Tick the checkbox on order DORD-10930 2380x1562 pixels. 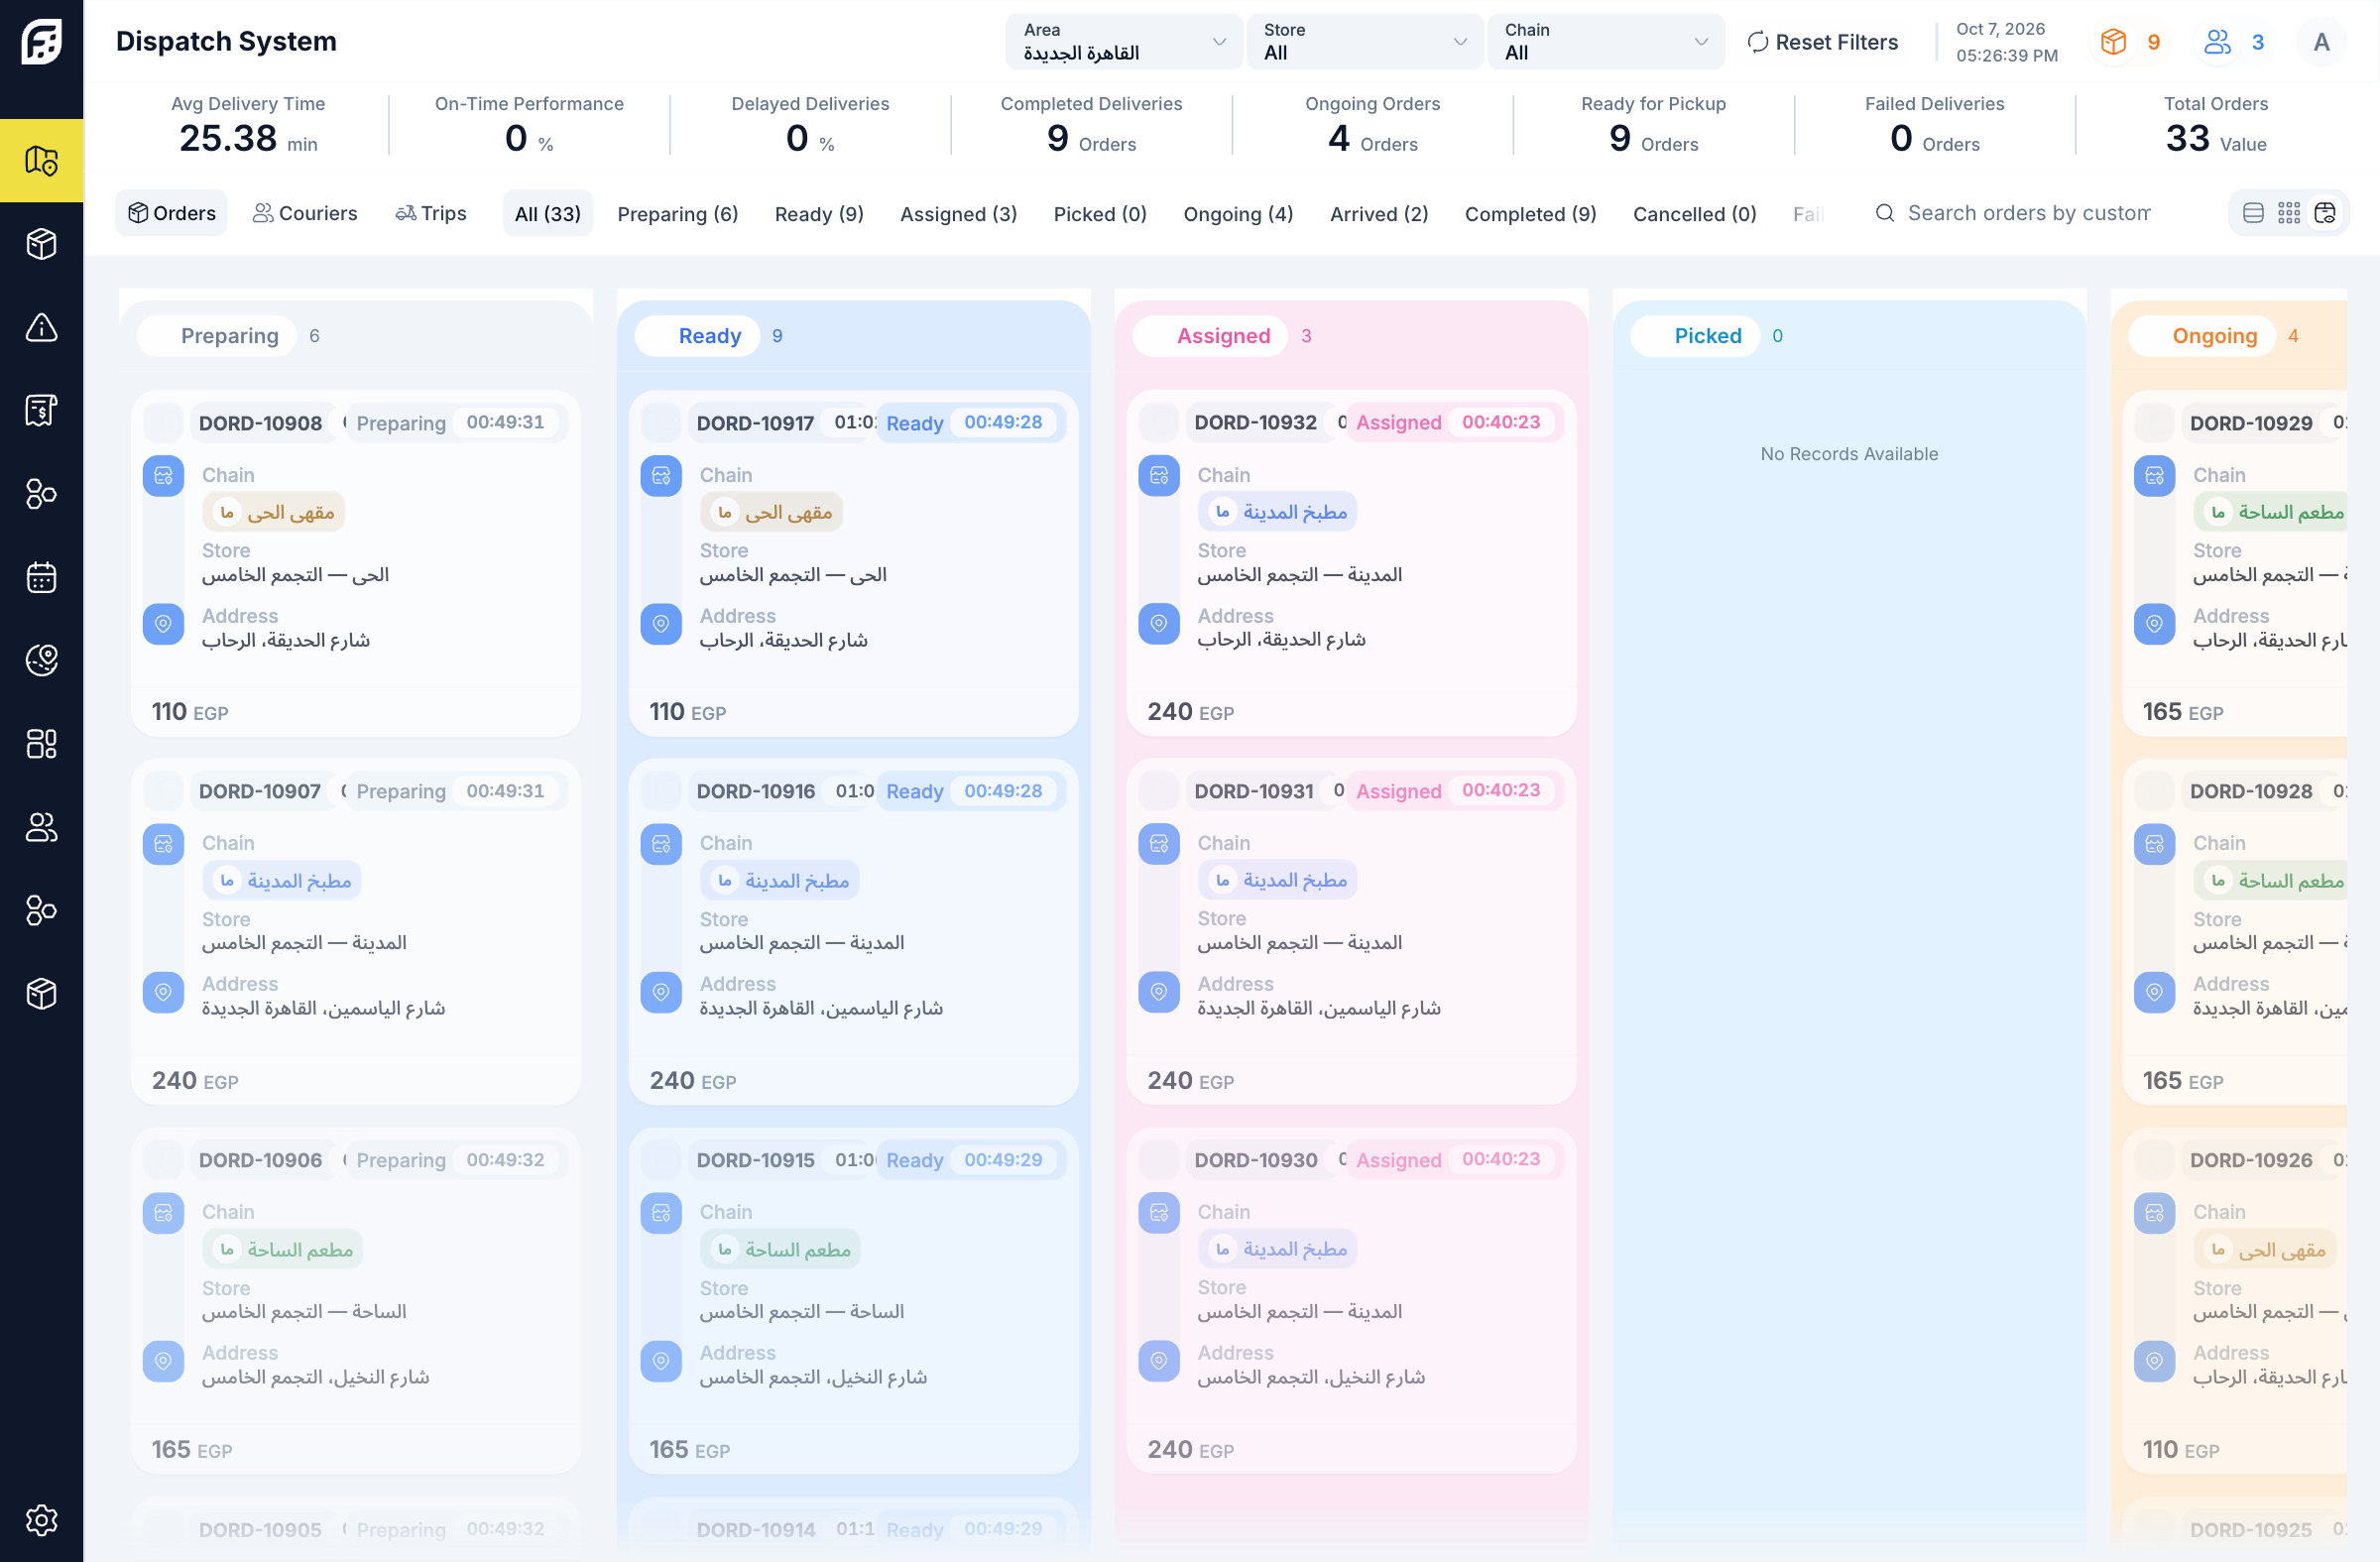1159,1160
